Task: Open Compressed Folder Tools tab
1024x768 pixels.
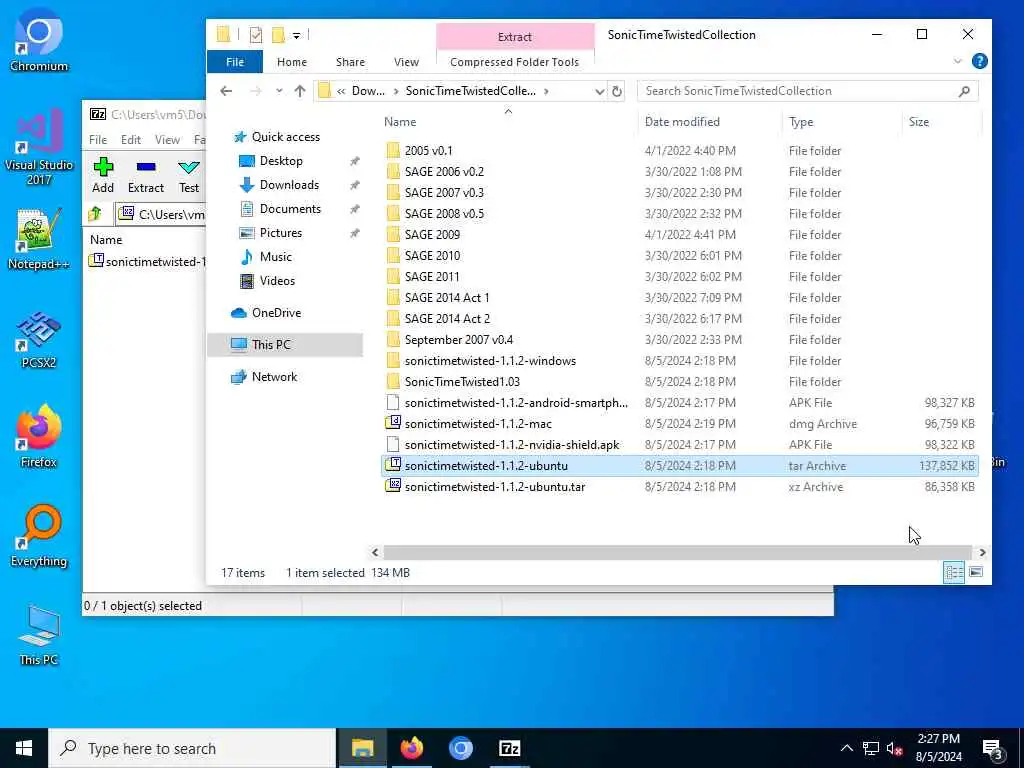Action: [x=514, y=62]
